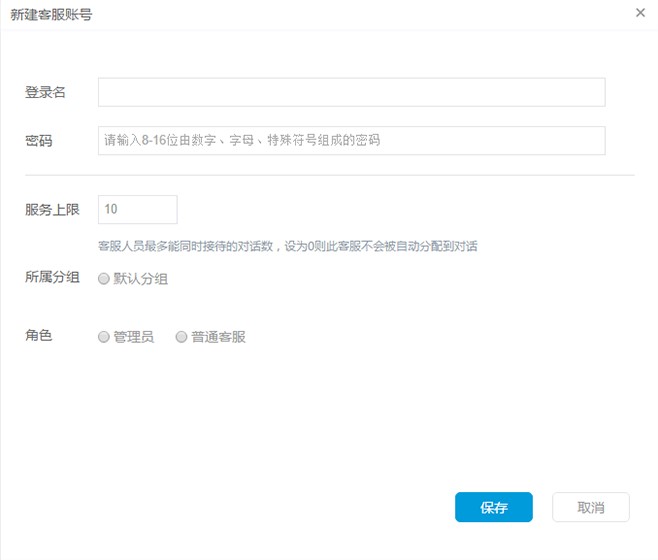
Task: Click the 登录名 field label
Action: 45,92
